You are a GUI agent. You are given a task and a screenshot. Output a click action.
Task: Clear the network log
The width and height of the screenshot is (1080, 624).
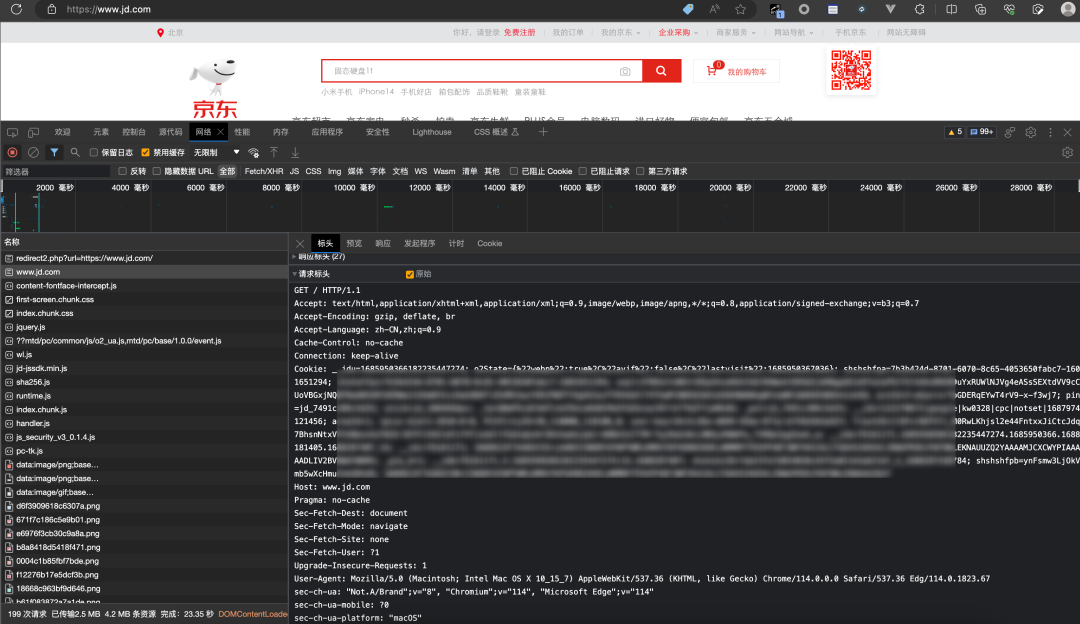tap(33, 152)
